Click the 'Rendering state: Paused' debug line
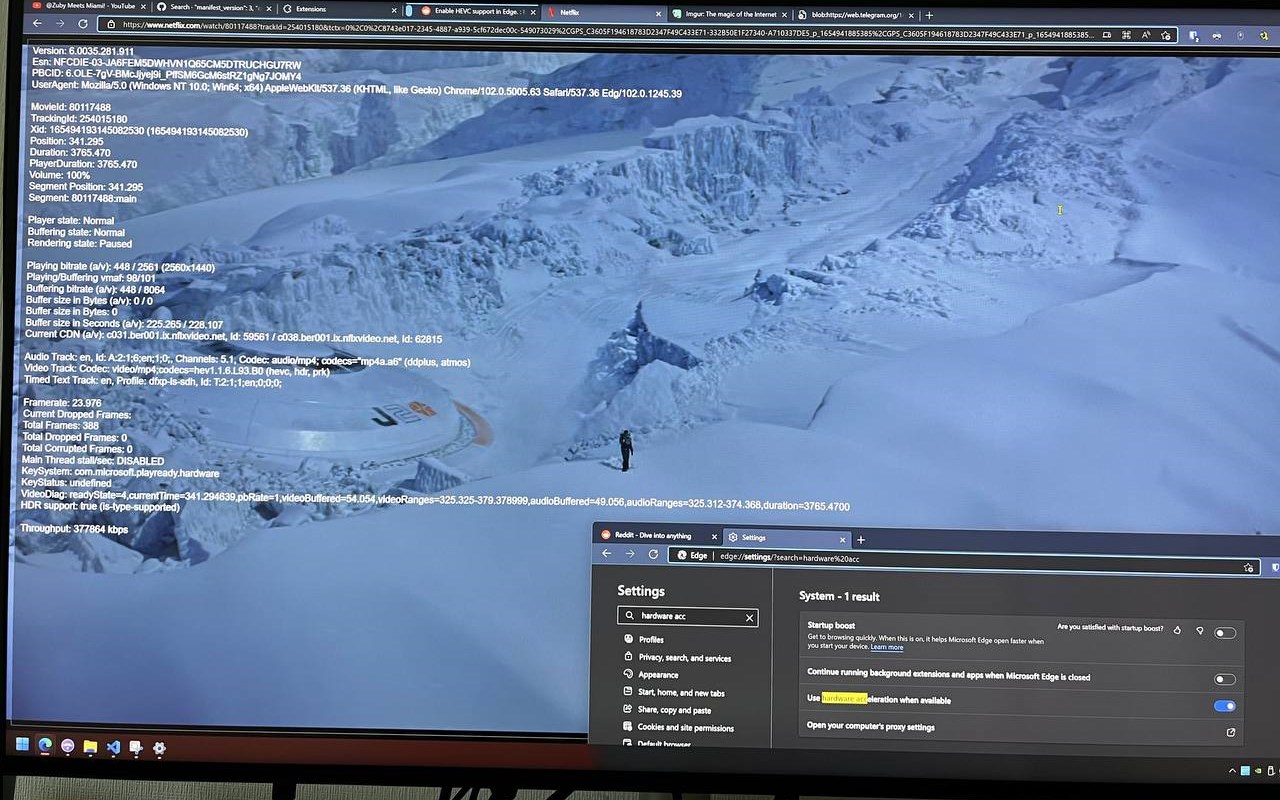Viewport: 1280px width, 800px height. coord(79,244)
